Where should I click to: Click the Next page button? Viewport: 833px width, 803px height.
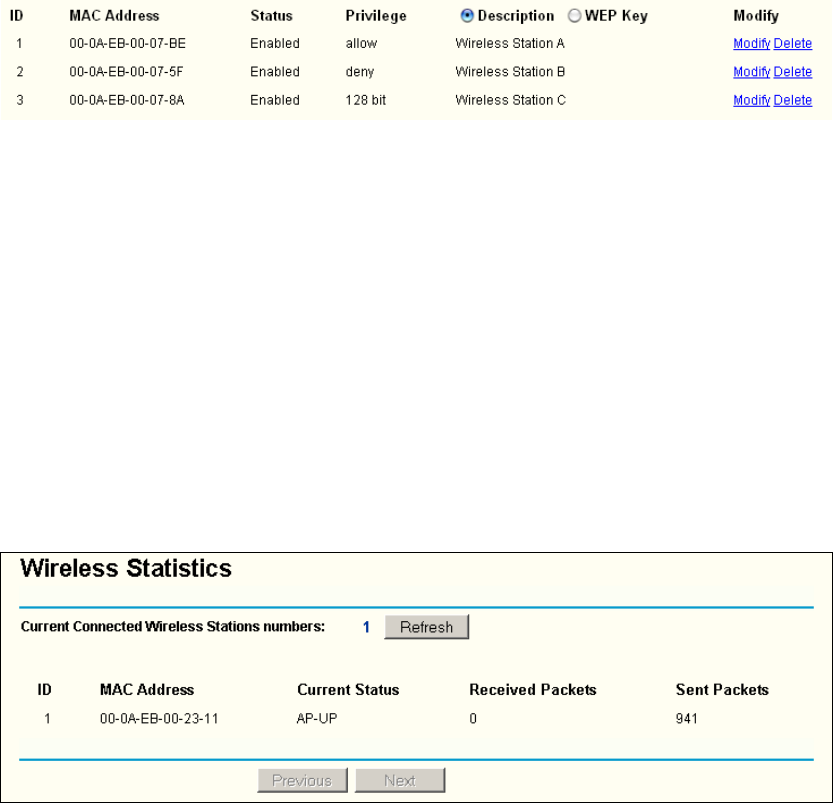(400, 780)
